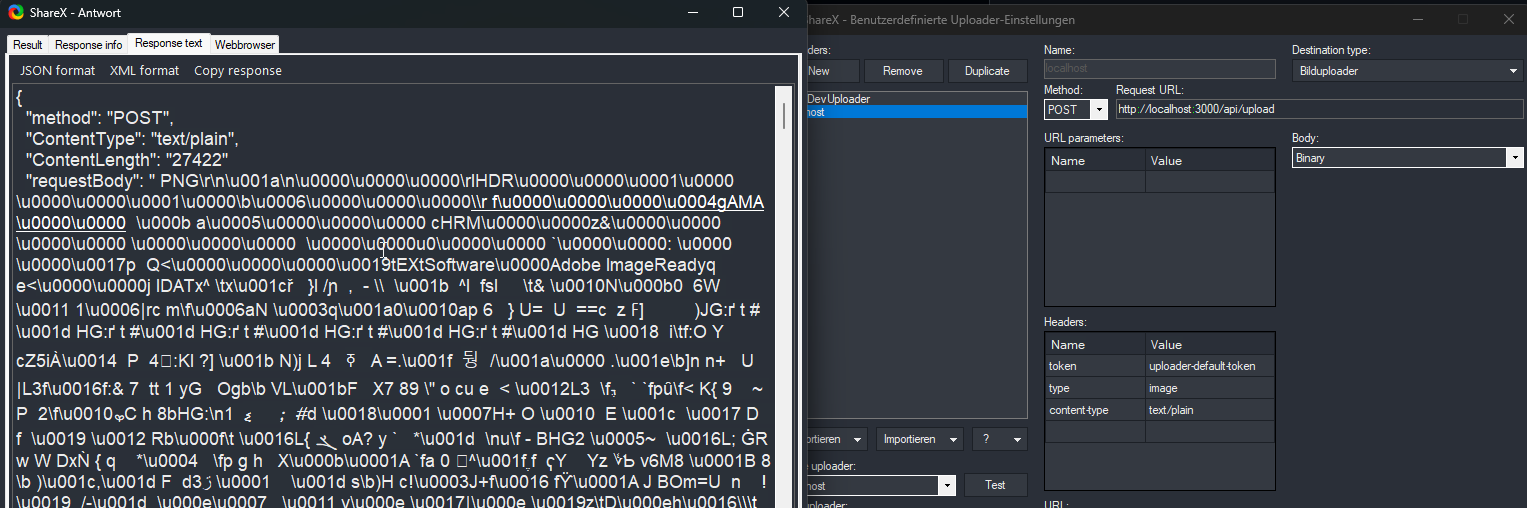Screen dimensions: 1527x508
Task: Apply JSON format to response
Action: [x=58, y=70]
